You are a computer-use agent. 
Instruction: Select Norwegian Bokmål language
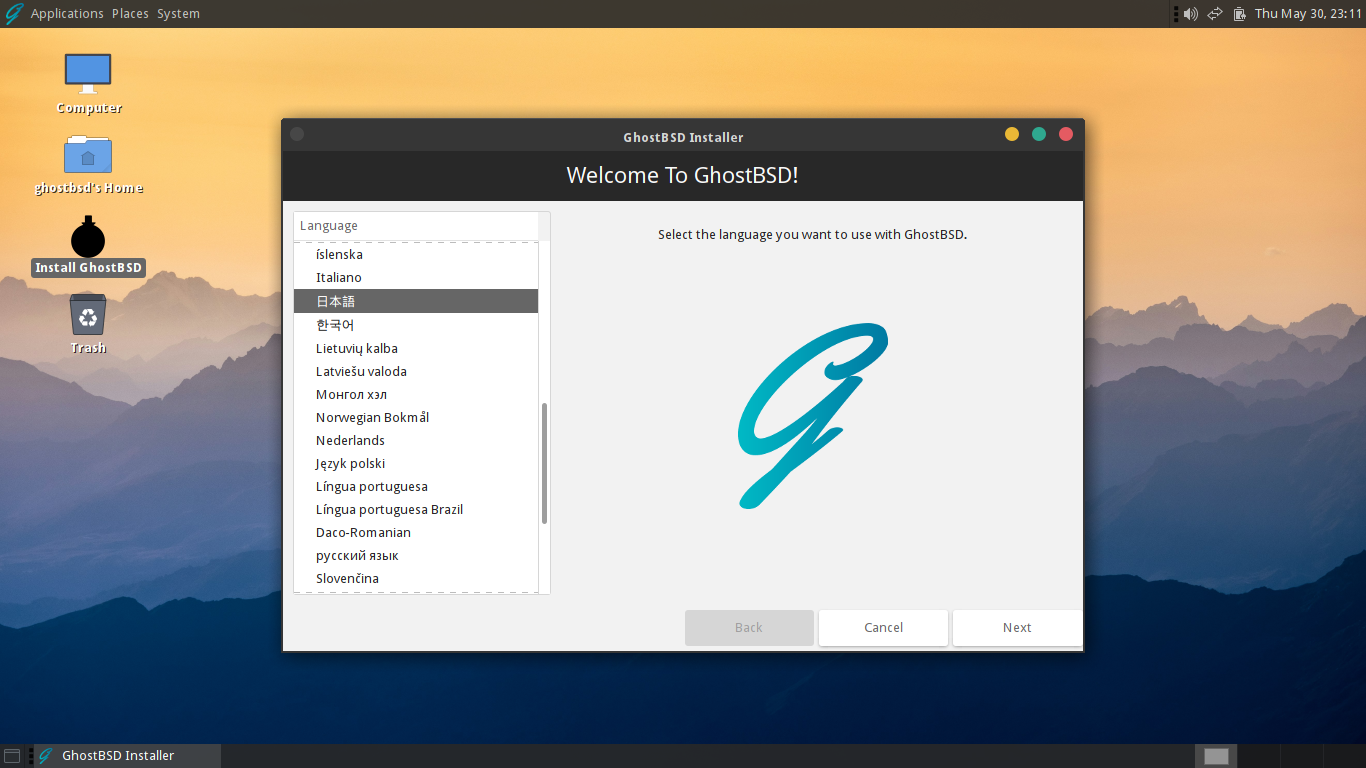(416, 417)
